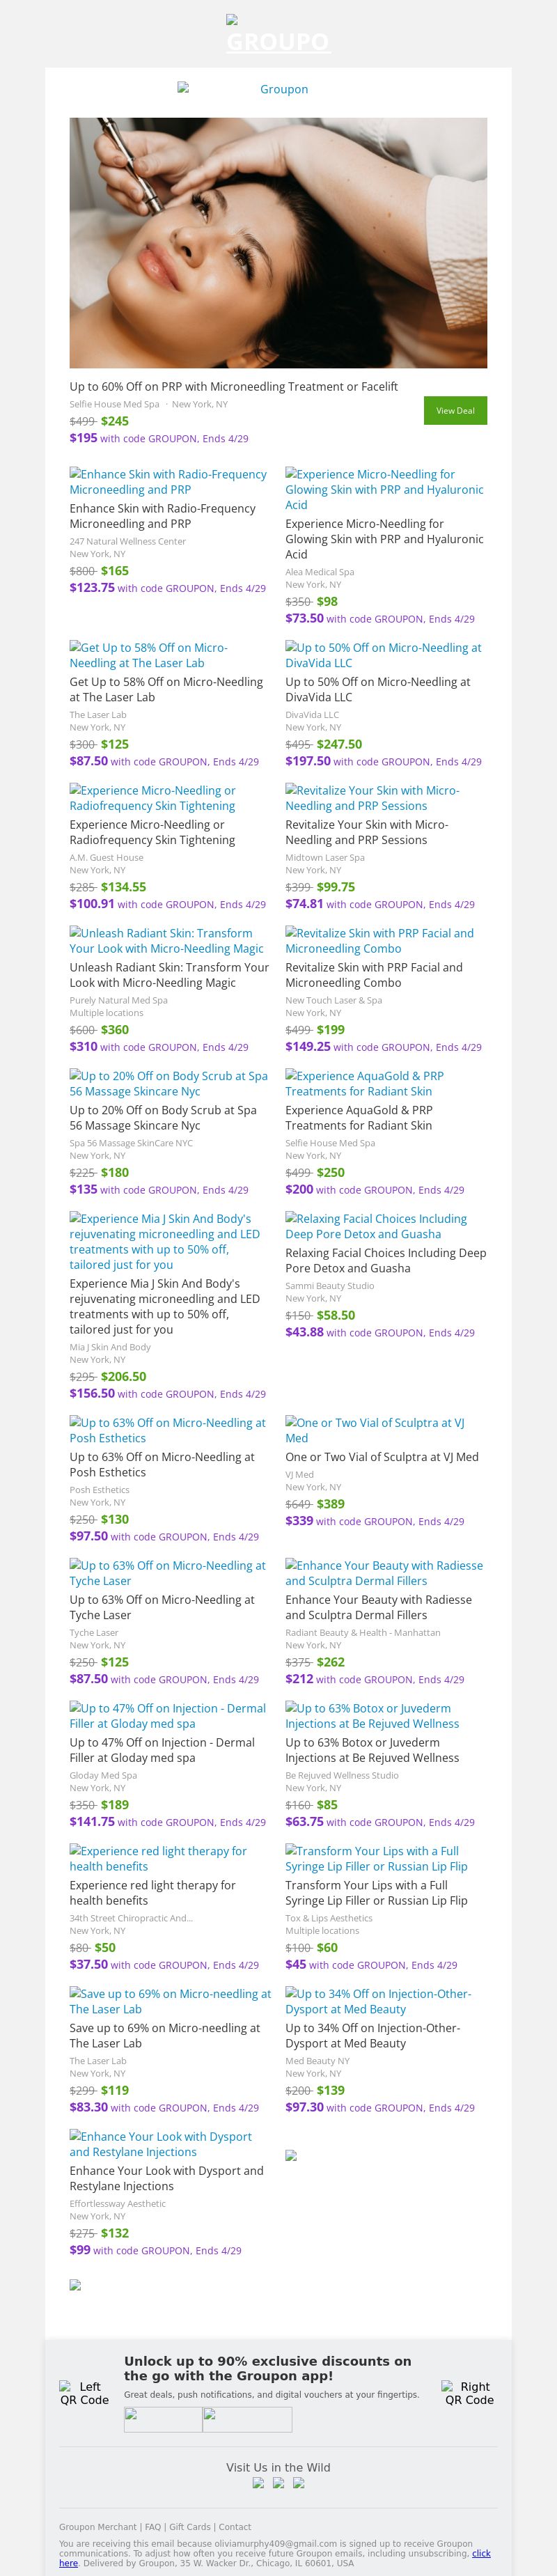Open the Body Scrub at Spa 56 image link
This screenshot has width=557, height=2576.
168,1083
